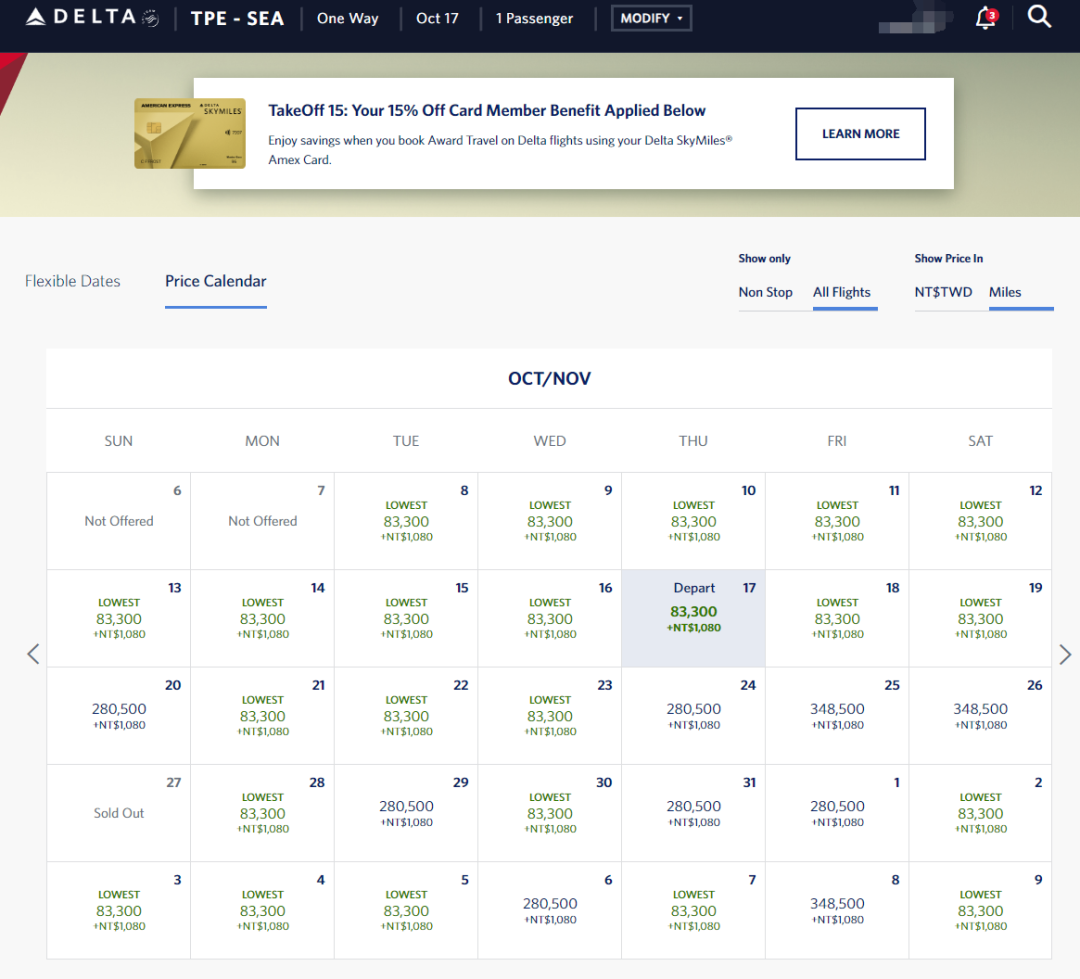Show only Non Stop flights
Screen dimensions: 1080x979
[x=766, y=292]
